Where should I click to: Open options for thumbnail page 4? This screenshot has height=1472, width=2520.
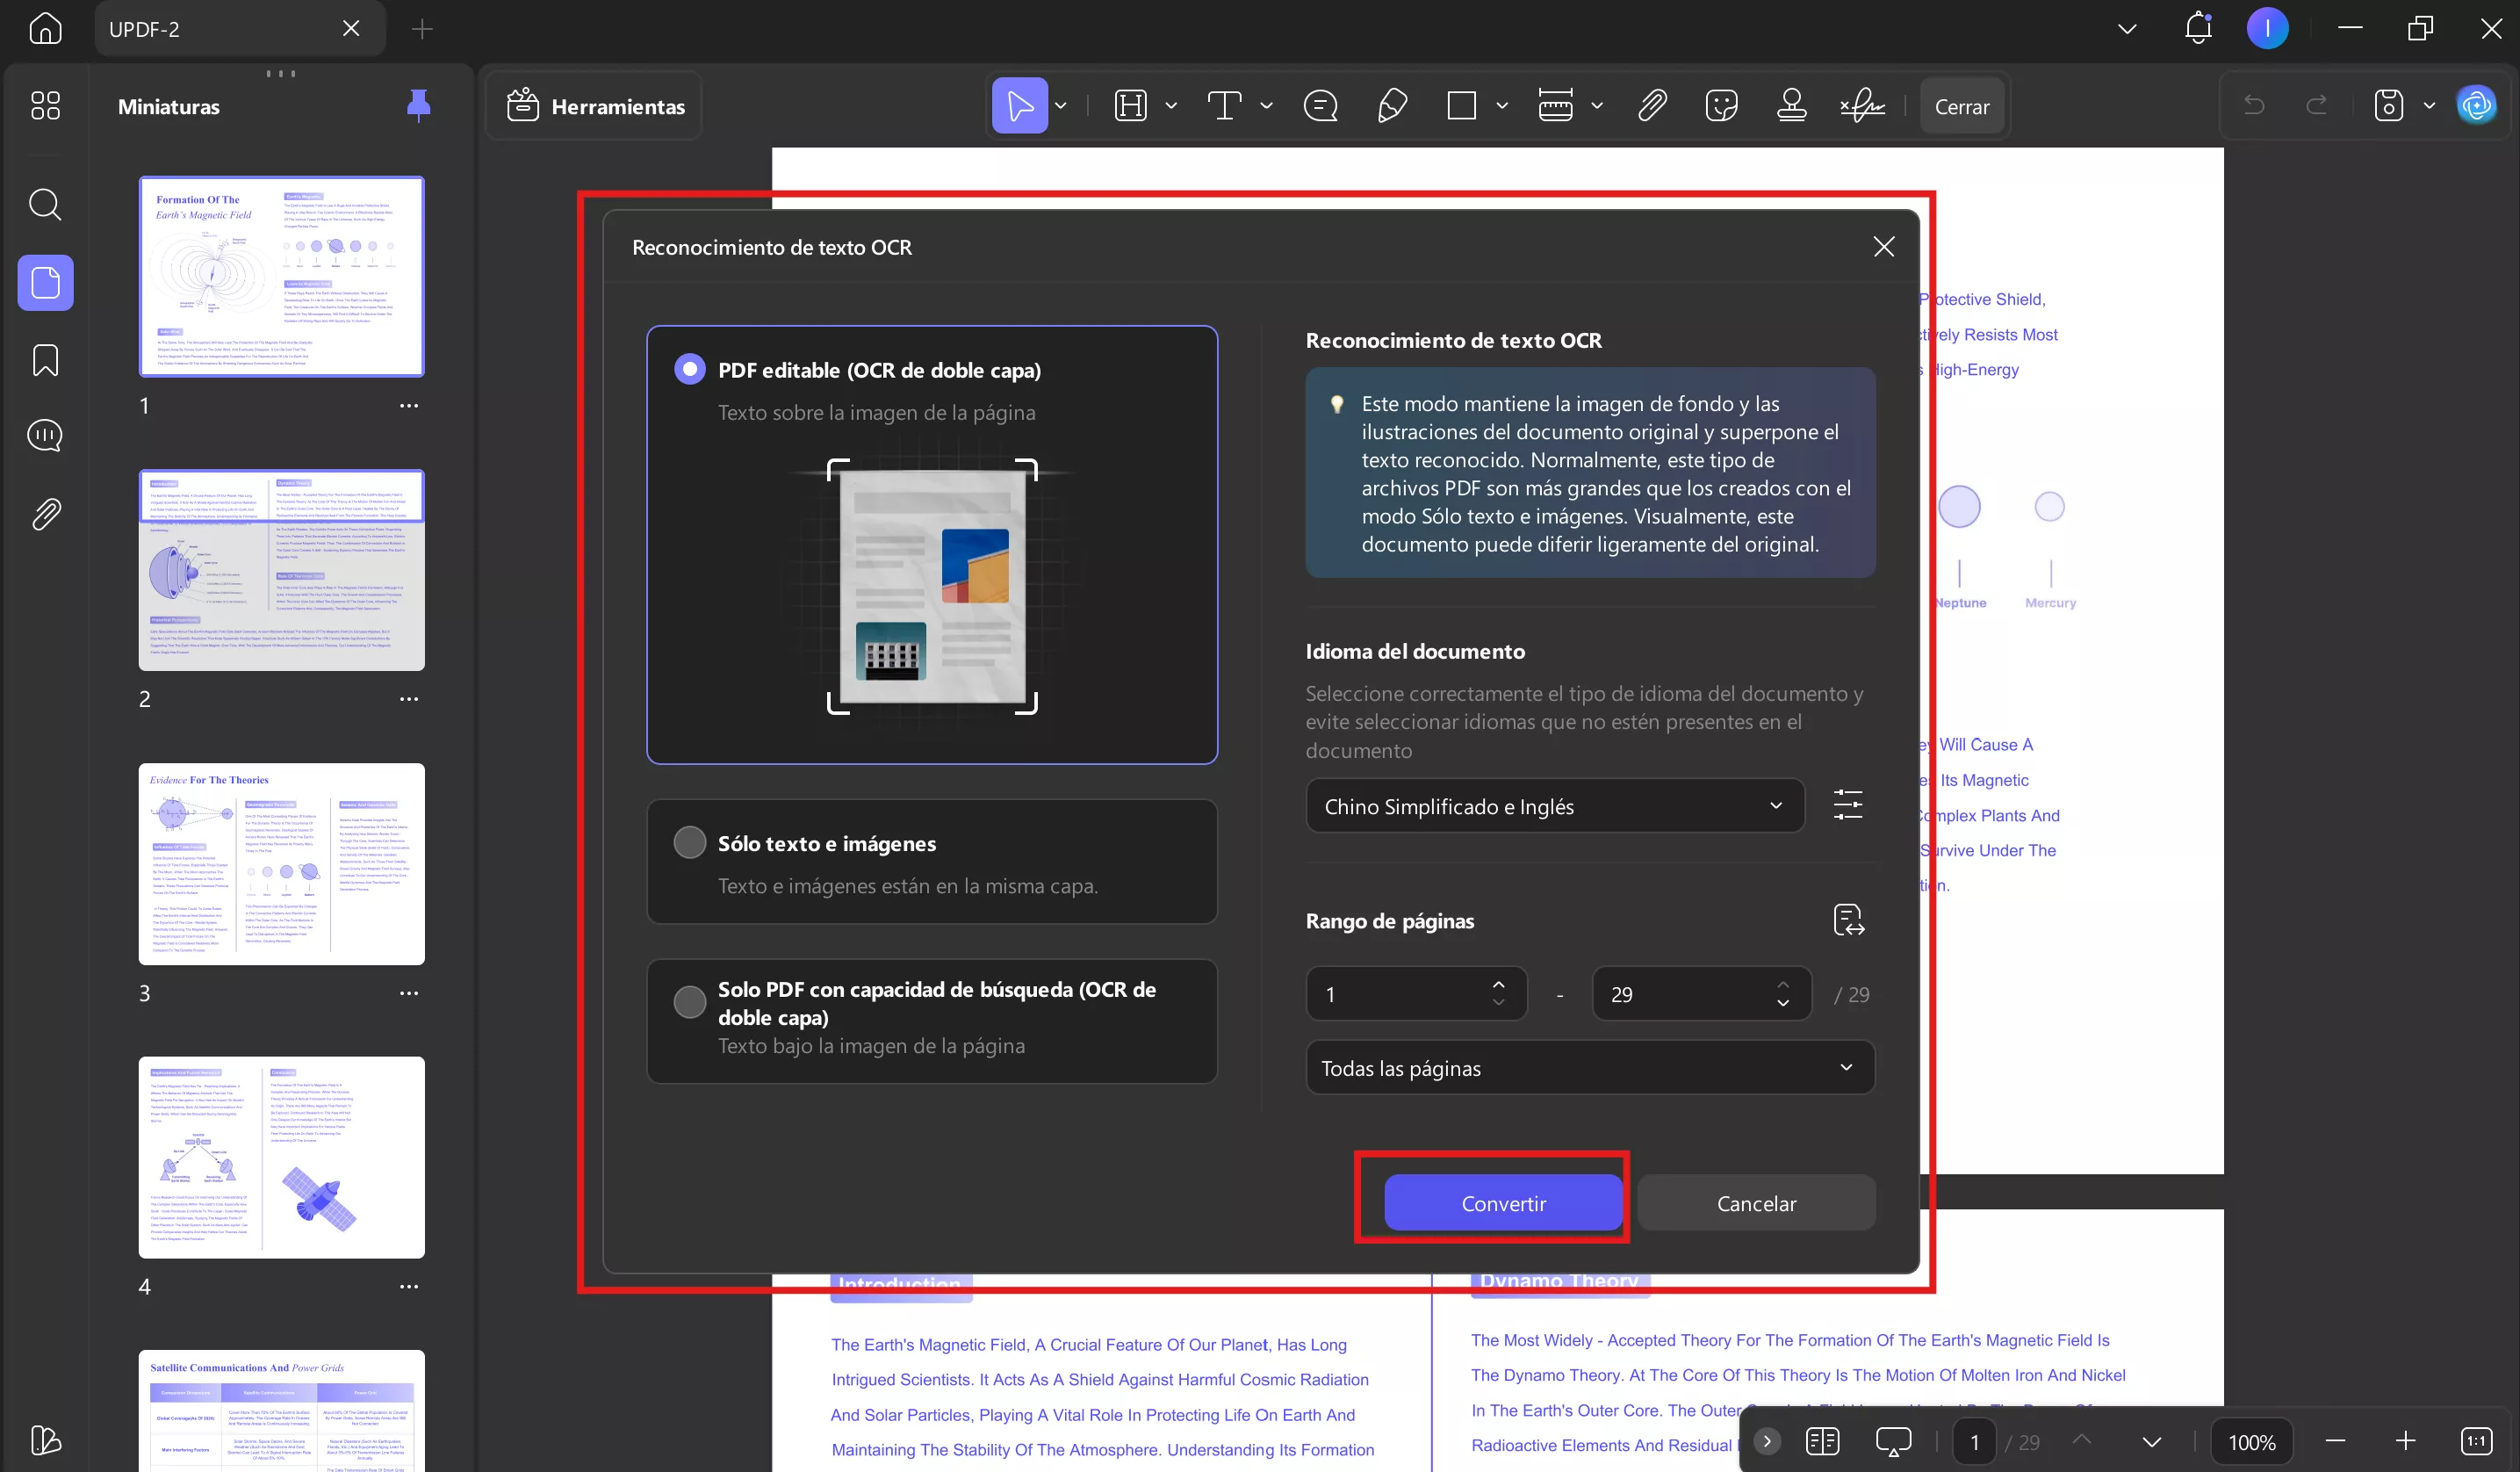point(409,1287)
